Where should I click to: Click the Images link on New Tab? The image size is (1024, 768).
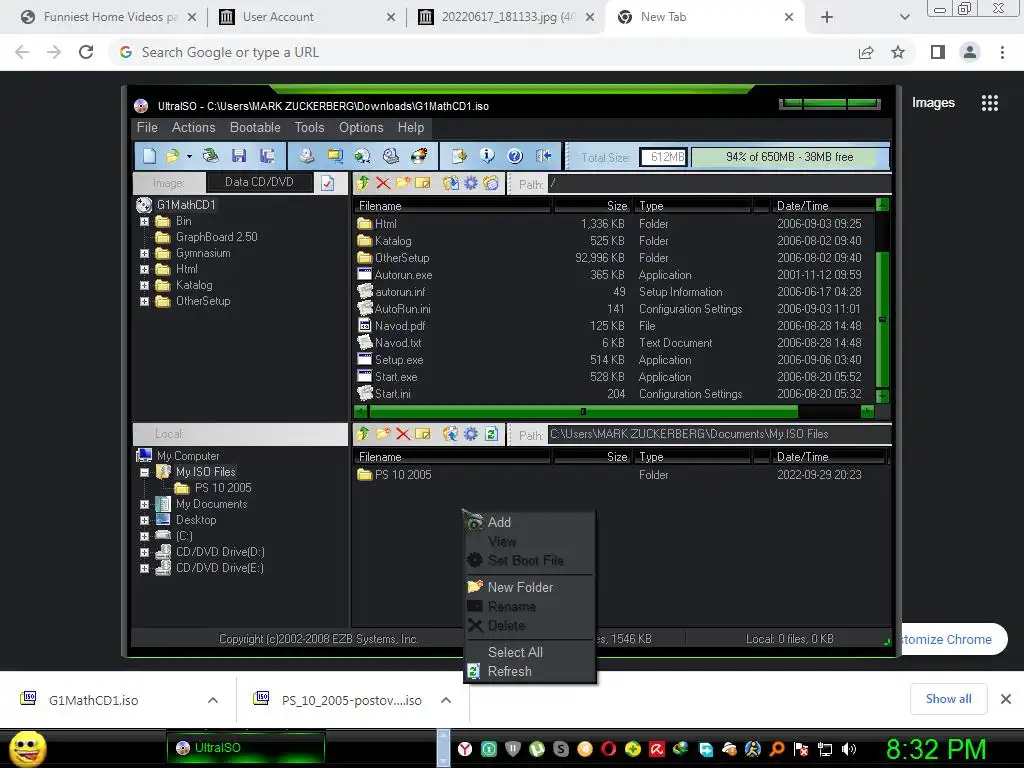click(933, 103)
